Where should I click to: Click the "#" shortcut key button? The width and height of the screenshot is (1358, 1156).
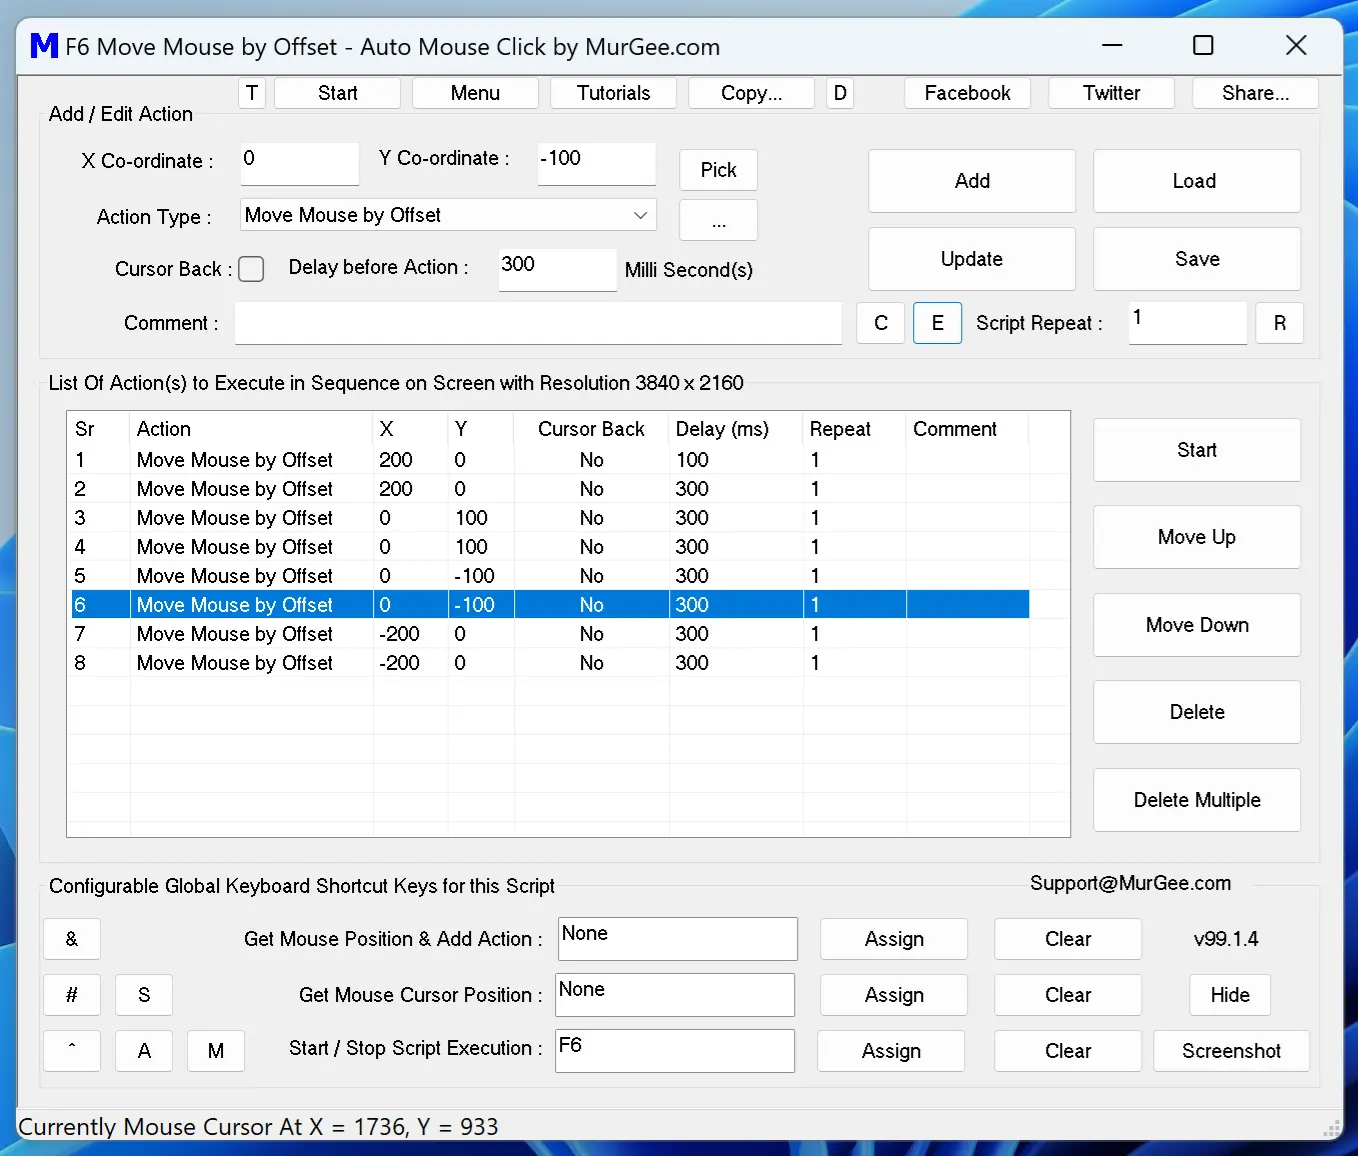(71, 995)
